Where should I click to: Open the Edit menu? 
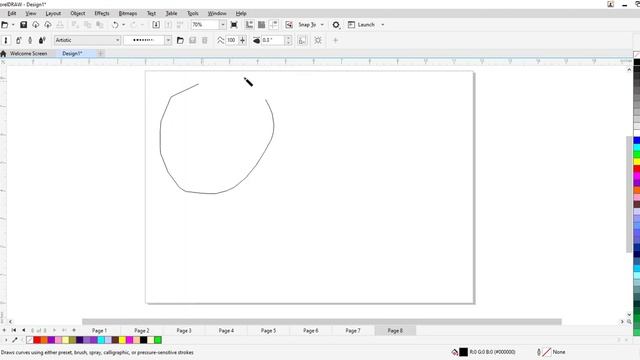[12, 13]
